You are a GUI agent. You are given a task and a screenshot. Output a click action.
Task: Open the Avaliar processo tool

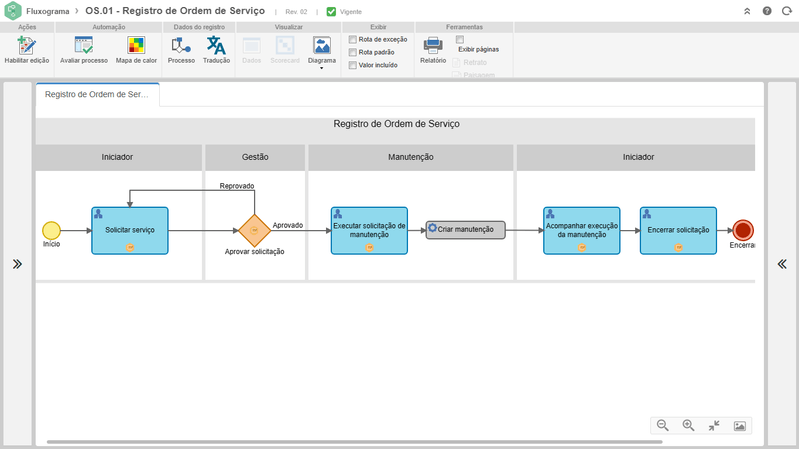[x=84, y=46]
